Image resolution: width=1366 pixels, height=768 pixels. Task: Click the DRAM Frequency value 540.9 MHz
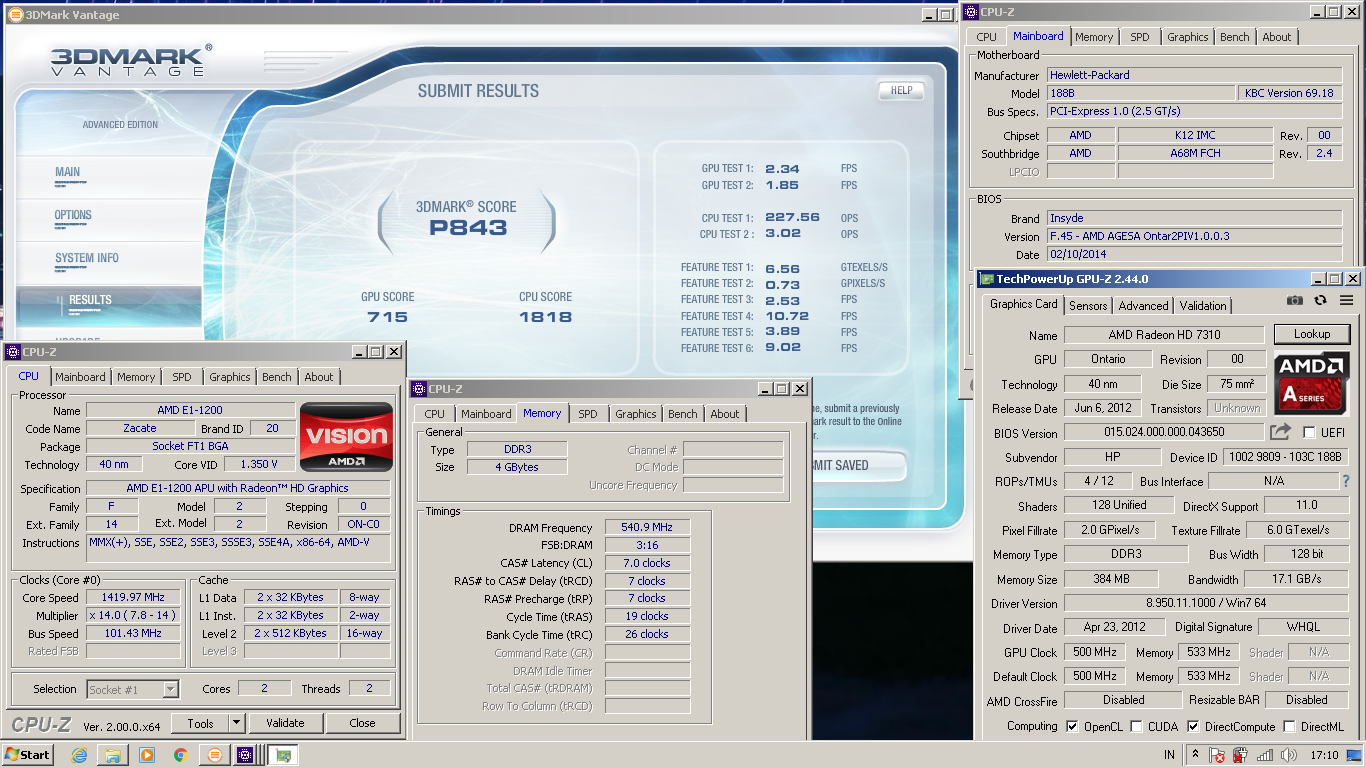647,528
